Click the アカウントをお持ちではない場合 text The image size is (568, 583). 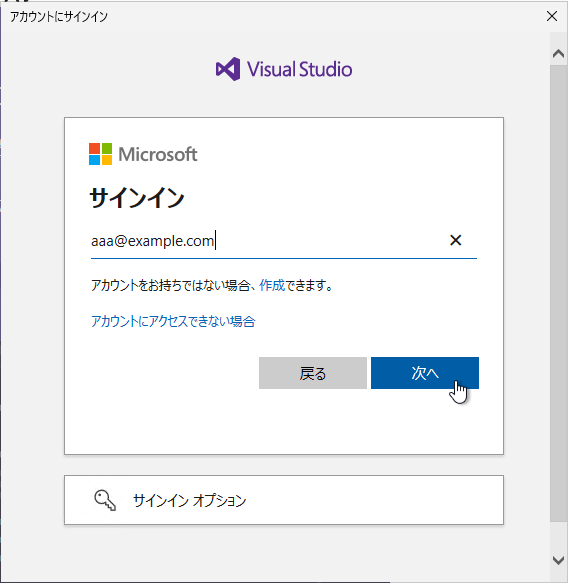[x=170, y=285]
